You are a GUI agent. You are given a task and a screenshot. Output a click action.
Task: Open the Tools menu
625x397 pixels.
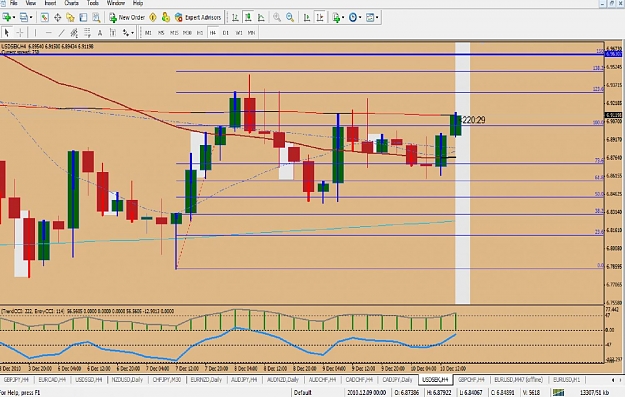coord(92,3)
